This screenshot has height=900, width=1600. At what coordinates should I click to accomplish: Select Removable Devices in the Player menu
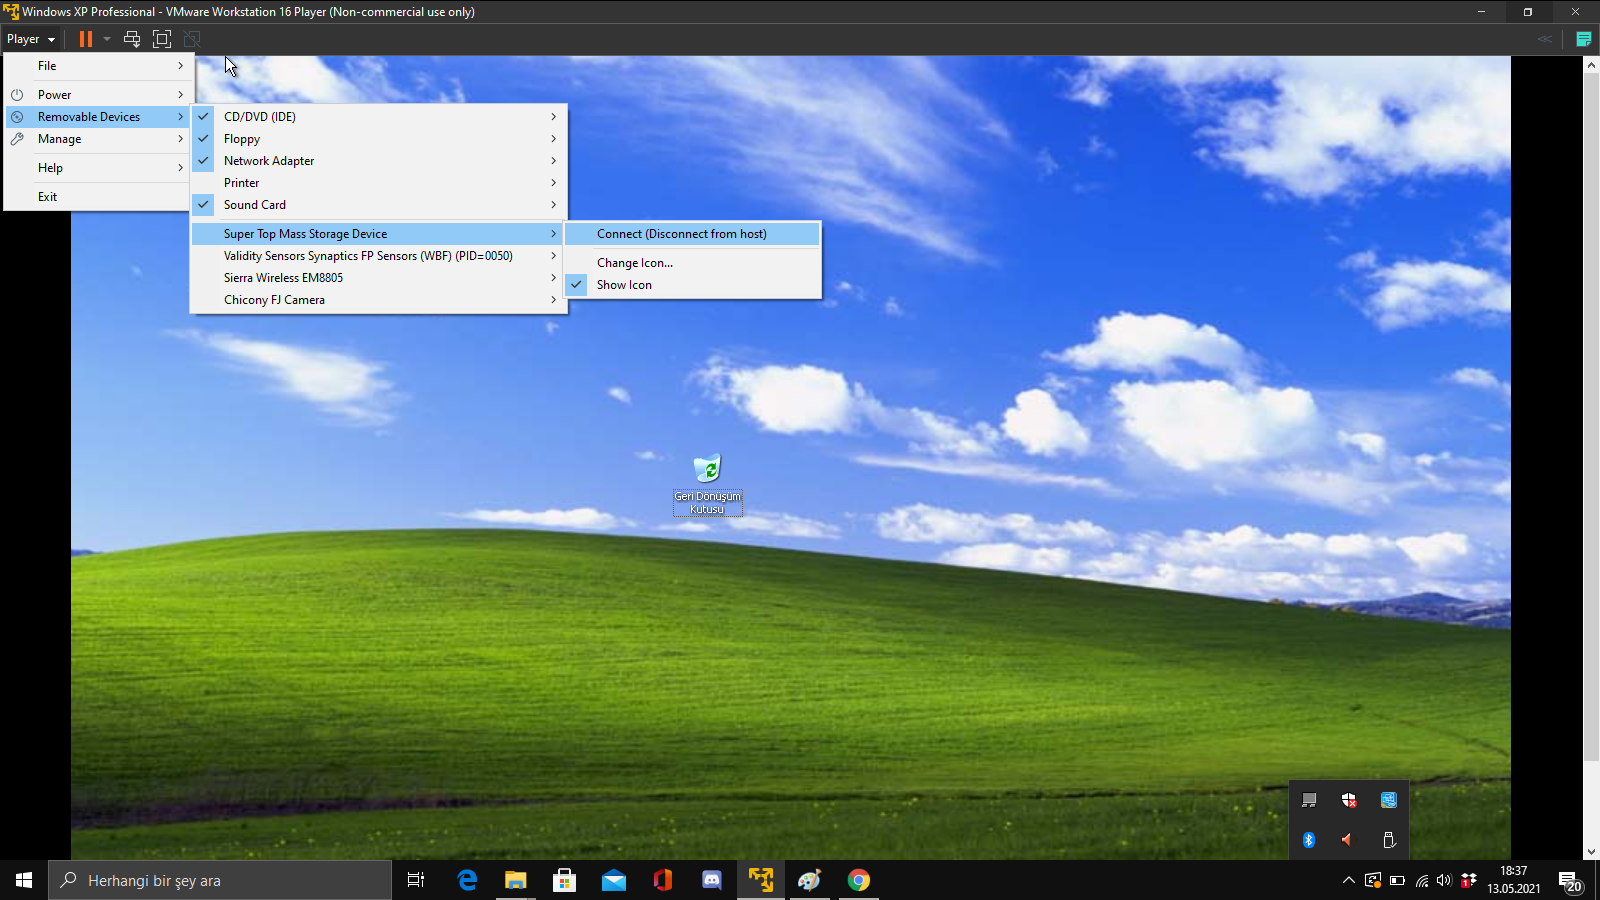coord(98,117)
